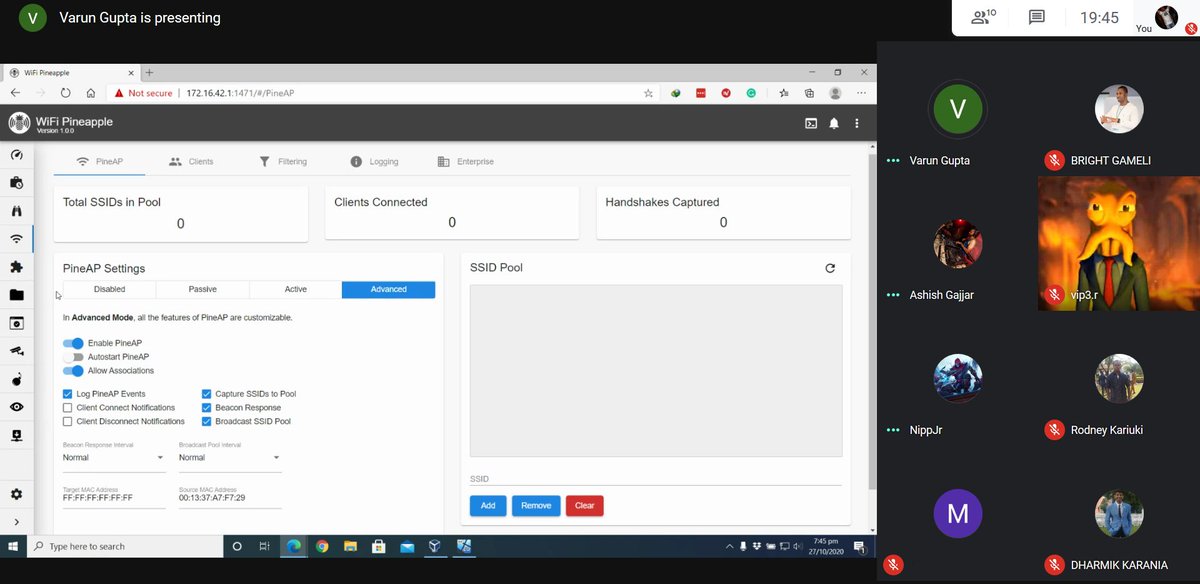The width and height of the screenshot is (1200, 584).
Task: Open browser Collections icon
Action: tap(809, 93)
